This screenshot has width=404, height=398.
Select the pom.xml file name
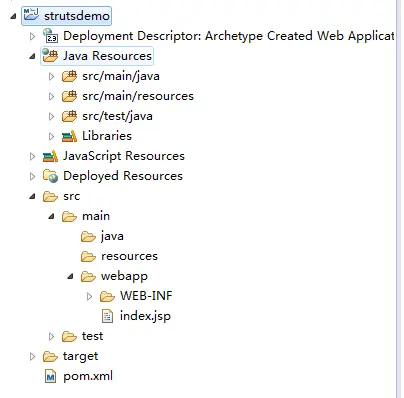(x=88, y=376)
